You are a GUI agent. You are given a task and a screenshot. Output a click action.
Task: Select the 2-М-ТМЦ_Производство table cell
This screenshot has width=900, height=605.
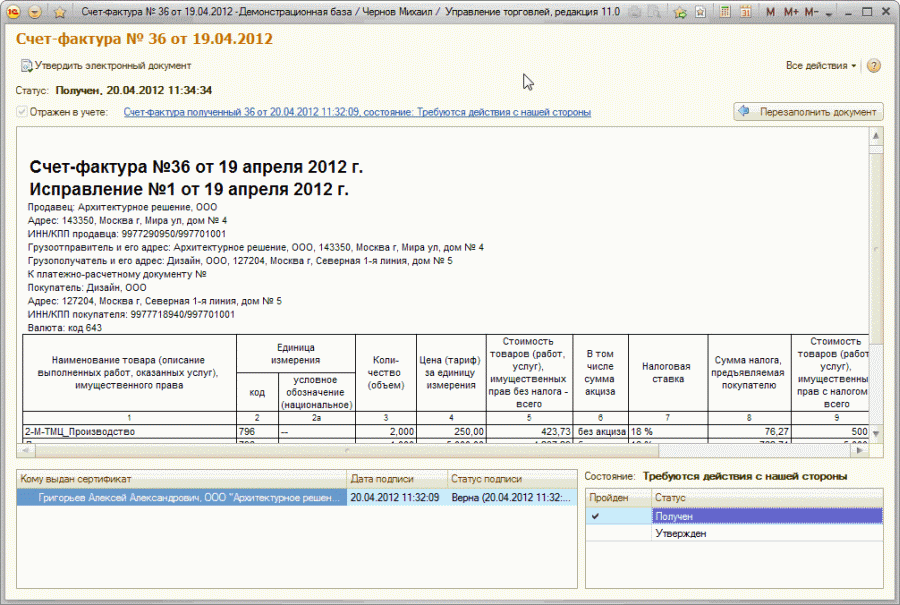pos(130,432)
